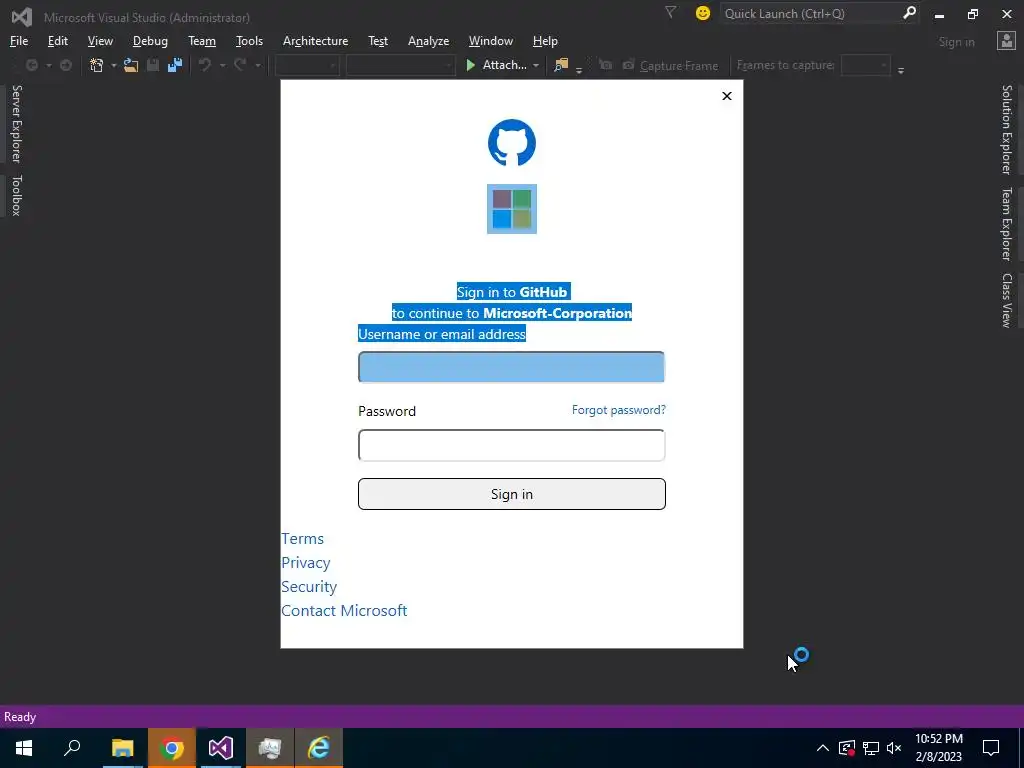
Task: Open the View menu
Action: 100,41
